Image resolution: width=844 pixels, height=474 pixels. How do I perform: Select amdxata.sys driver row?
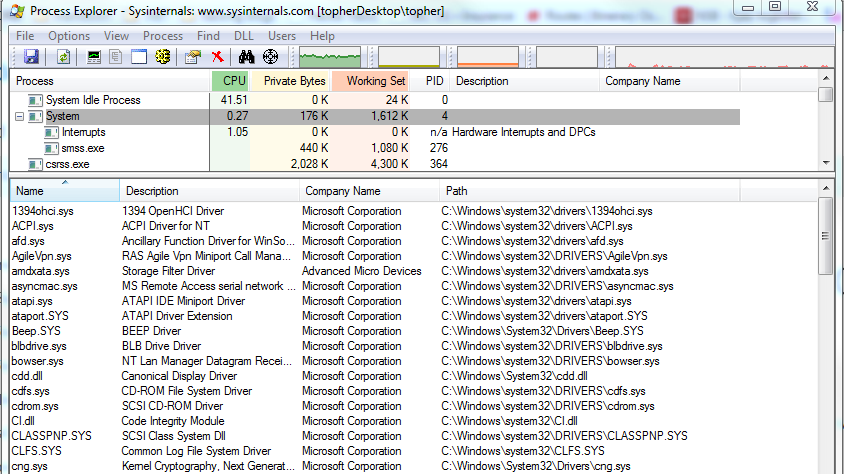[375, 271]
